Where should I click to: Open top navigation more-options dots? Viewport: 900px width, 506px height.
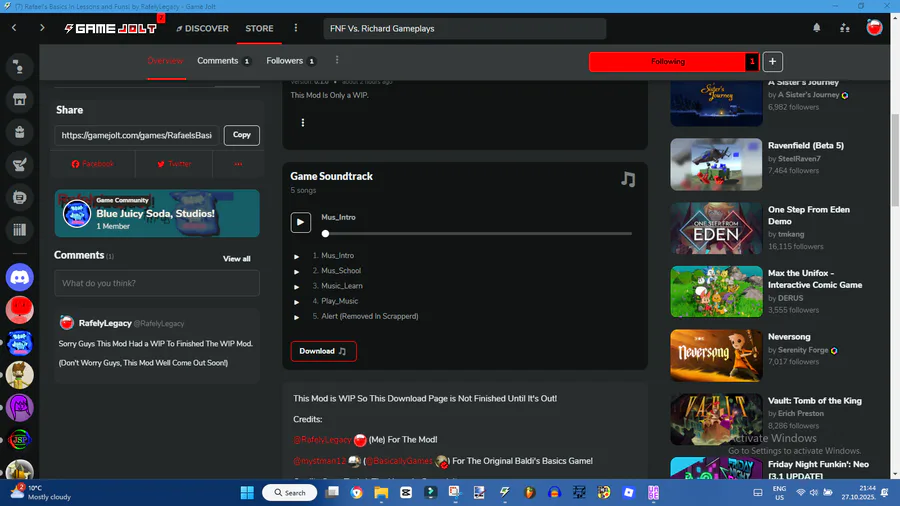point(296,28)
